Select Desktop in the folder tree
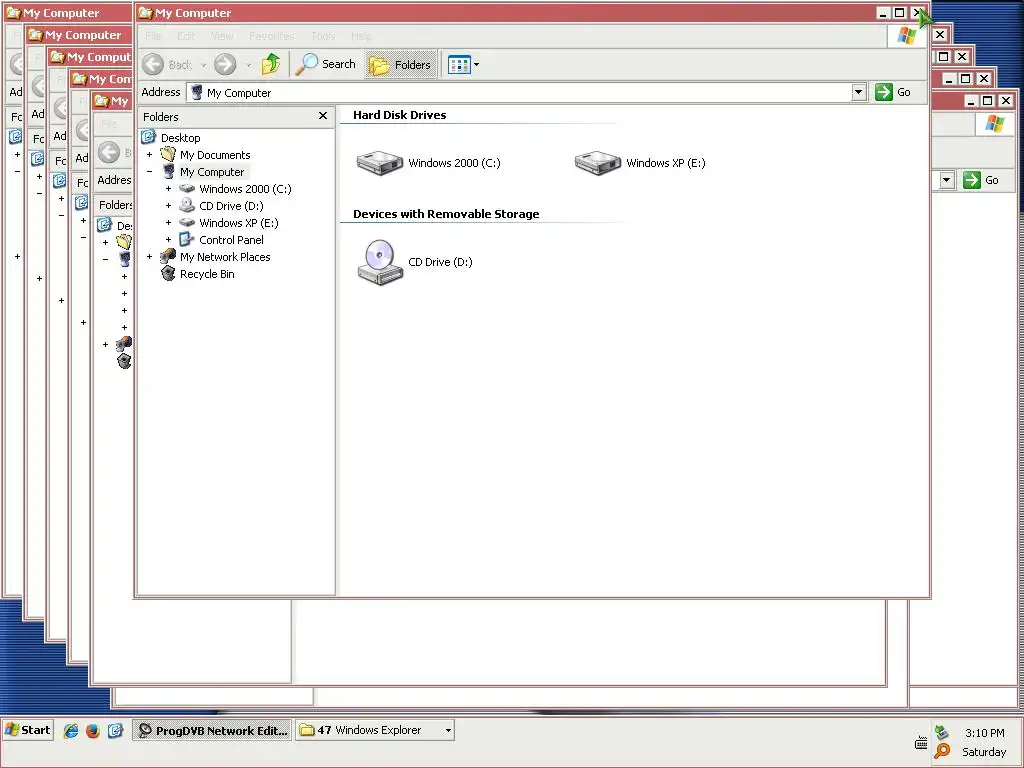The height and width of the screenshot is (768, 1024). [x=180, y=138]
